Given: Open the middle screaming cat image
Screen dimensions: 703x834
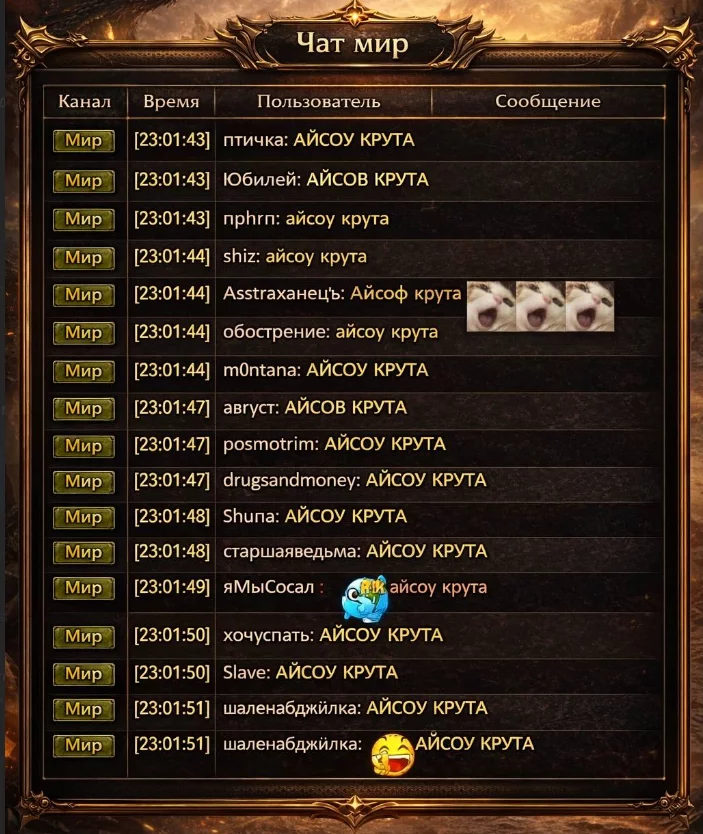Looking at the screenshot, I should pos(540,307).
